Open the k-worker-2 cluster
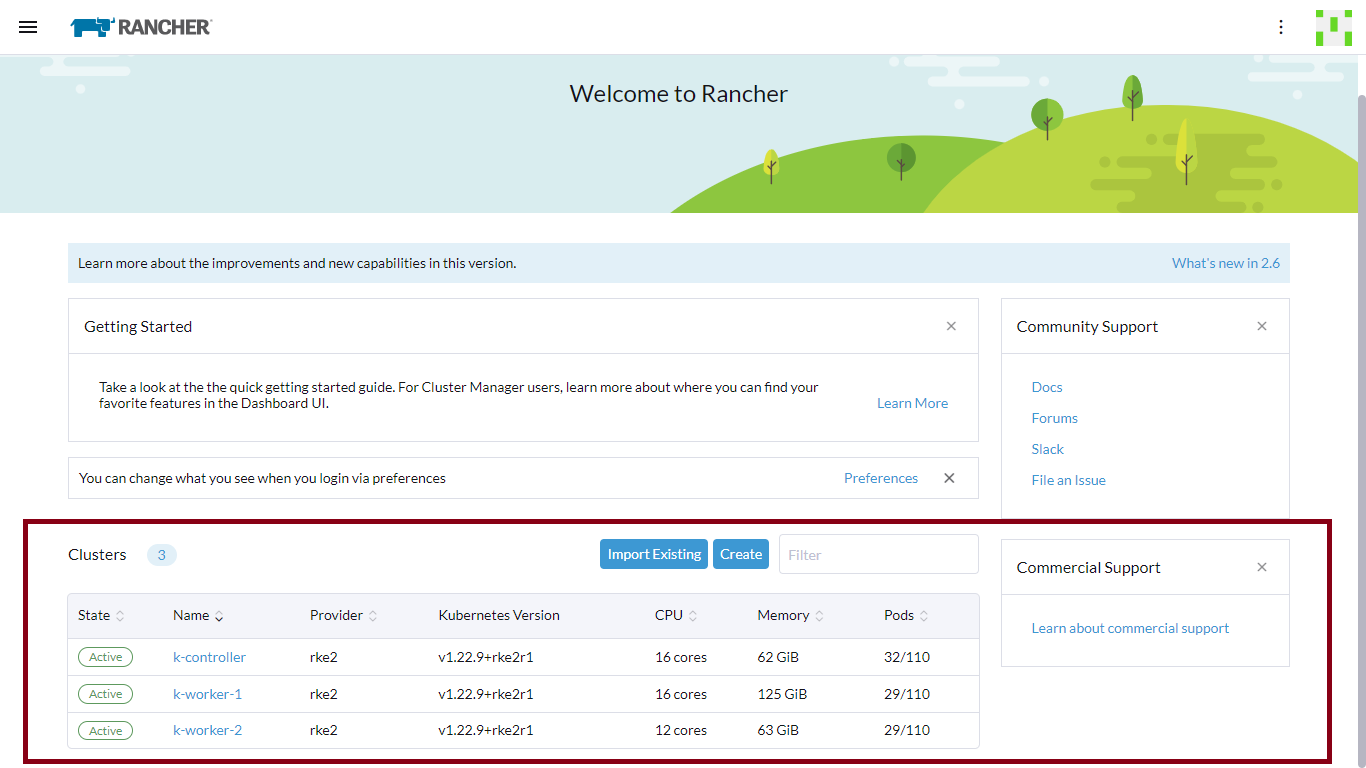Screen dimensions: 1366x768 207,730
